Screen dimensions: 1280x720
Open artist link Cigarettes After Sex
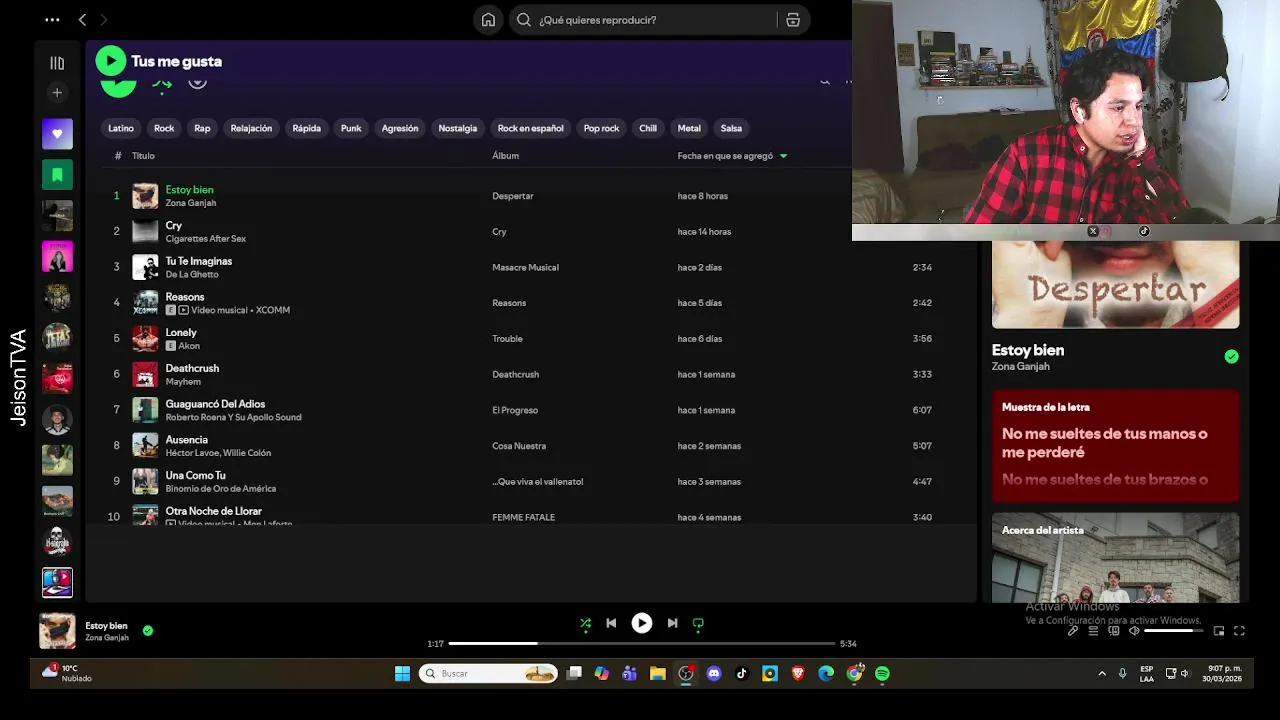tap(205, 239)
